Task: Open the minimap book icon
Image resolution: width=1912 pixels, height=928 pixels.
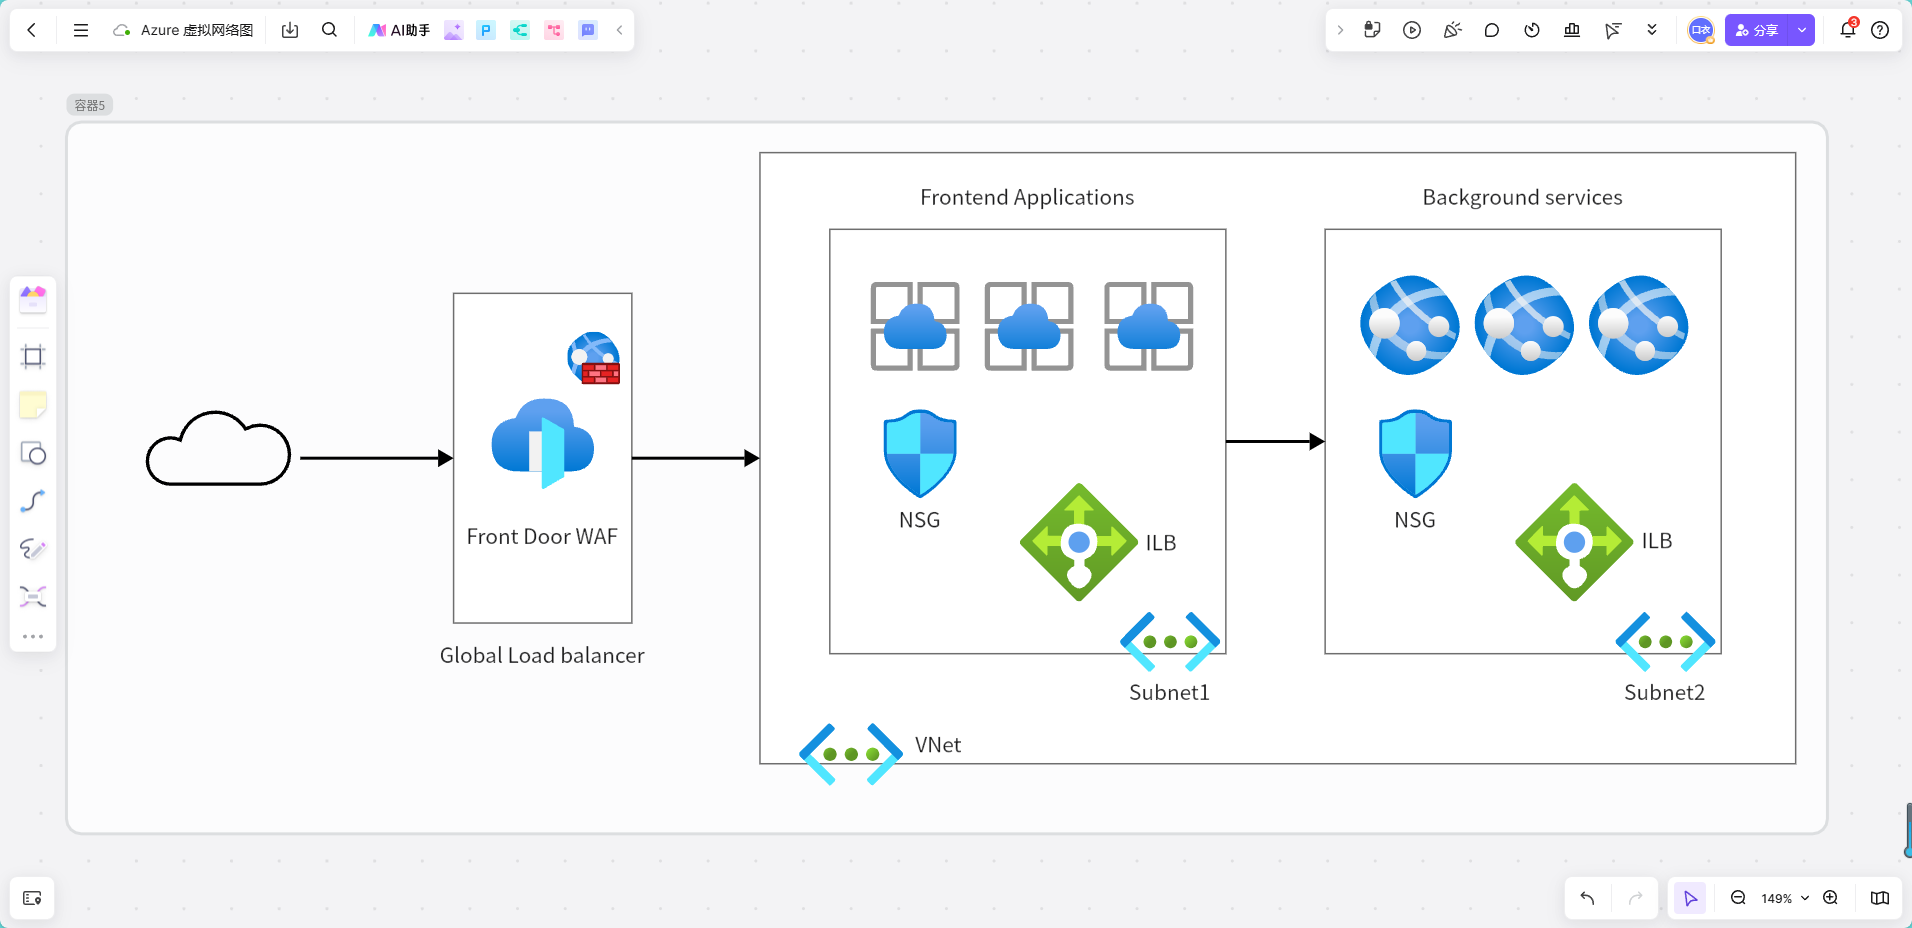Action: pos(1880,898)
